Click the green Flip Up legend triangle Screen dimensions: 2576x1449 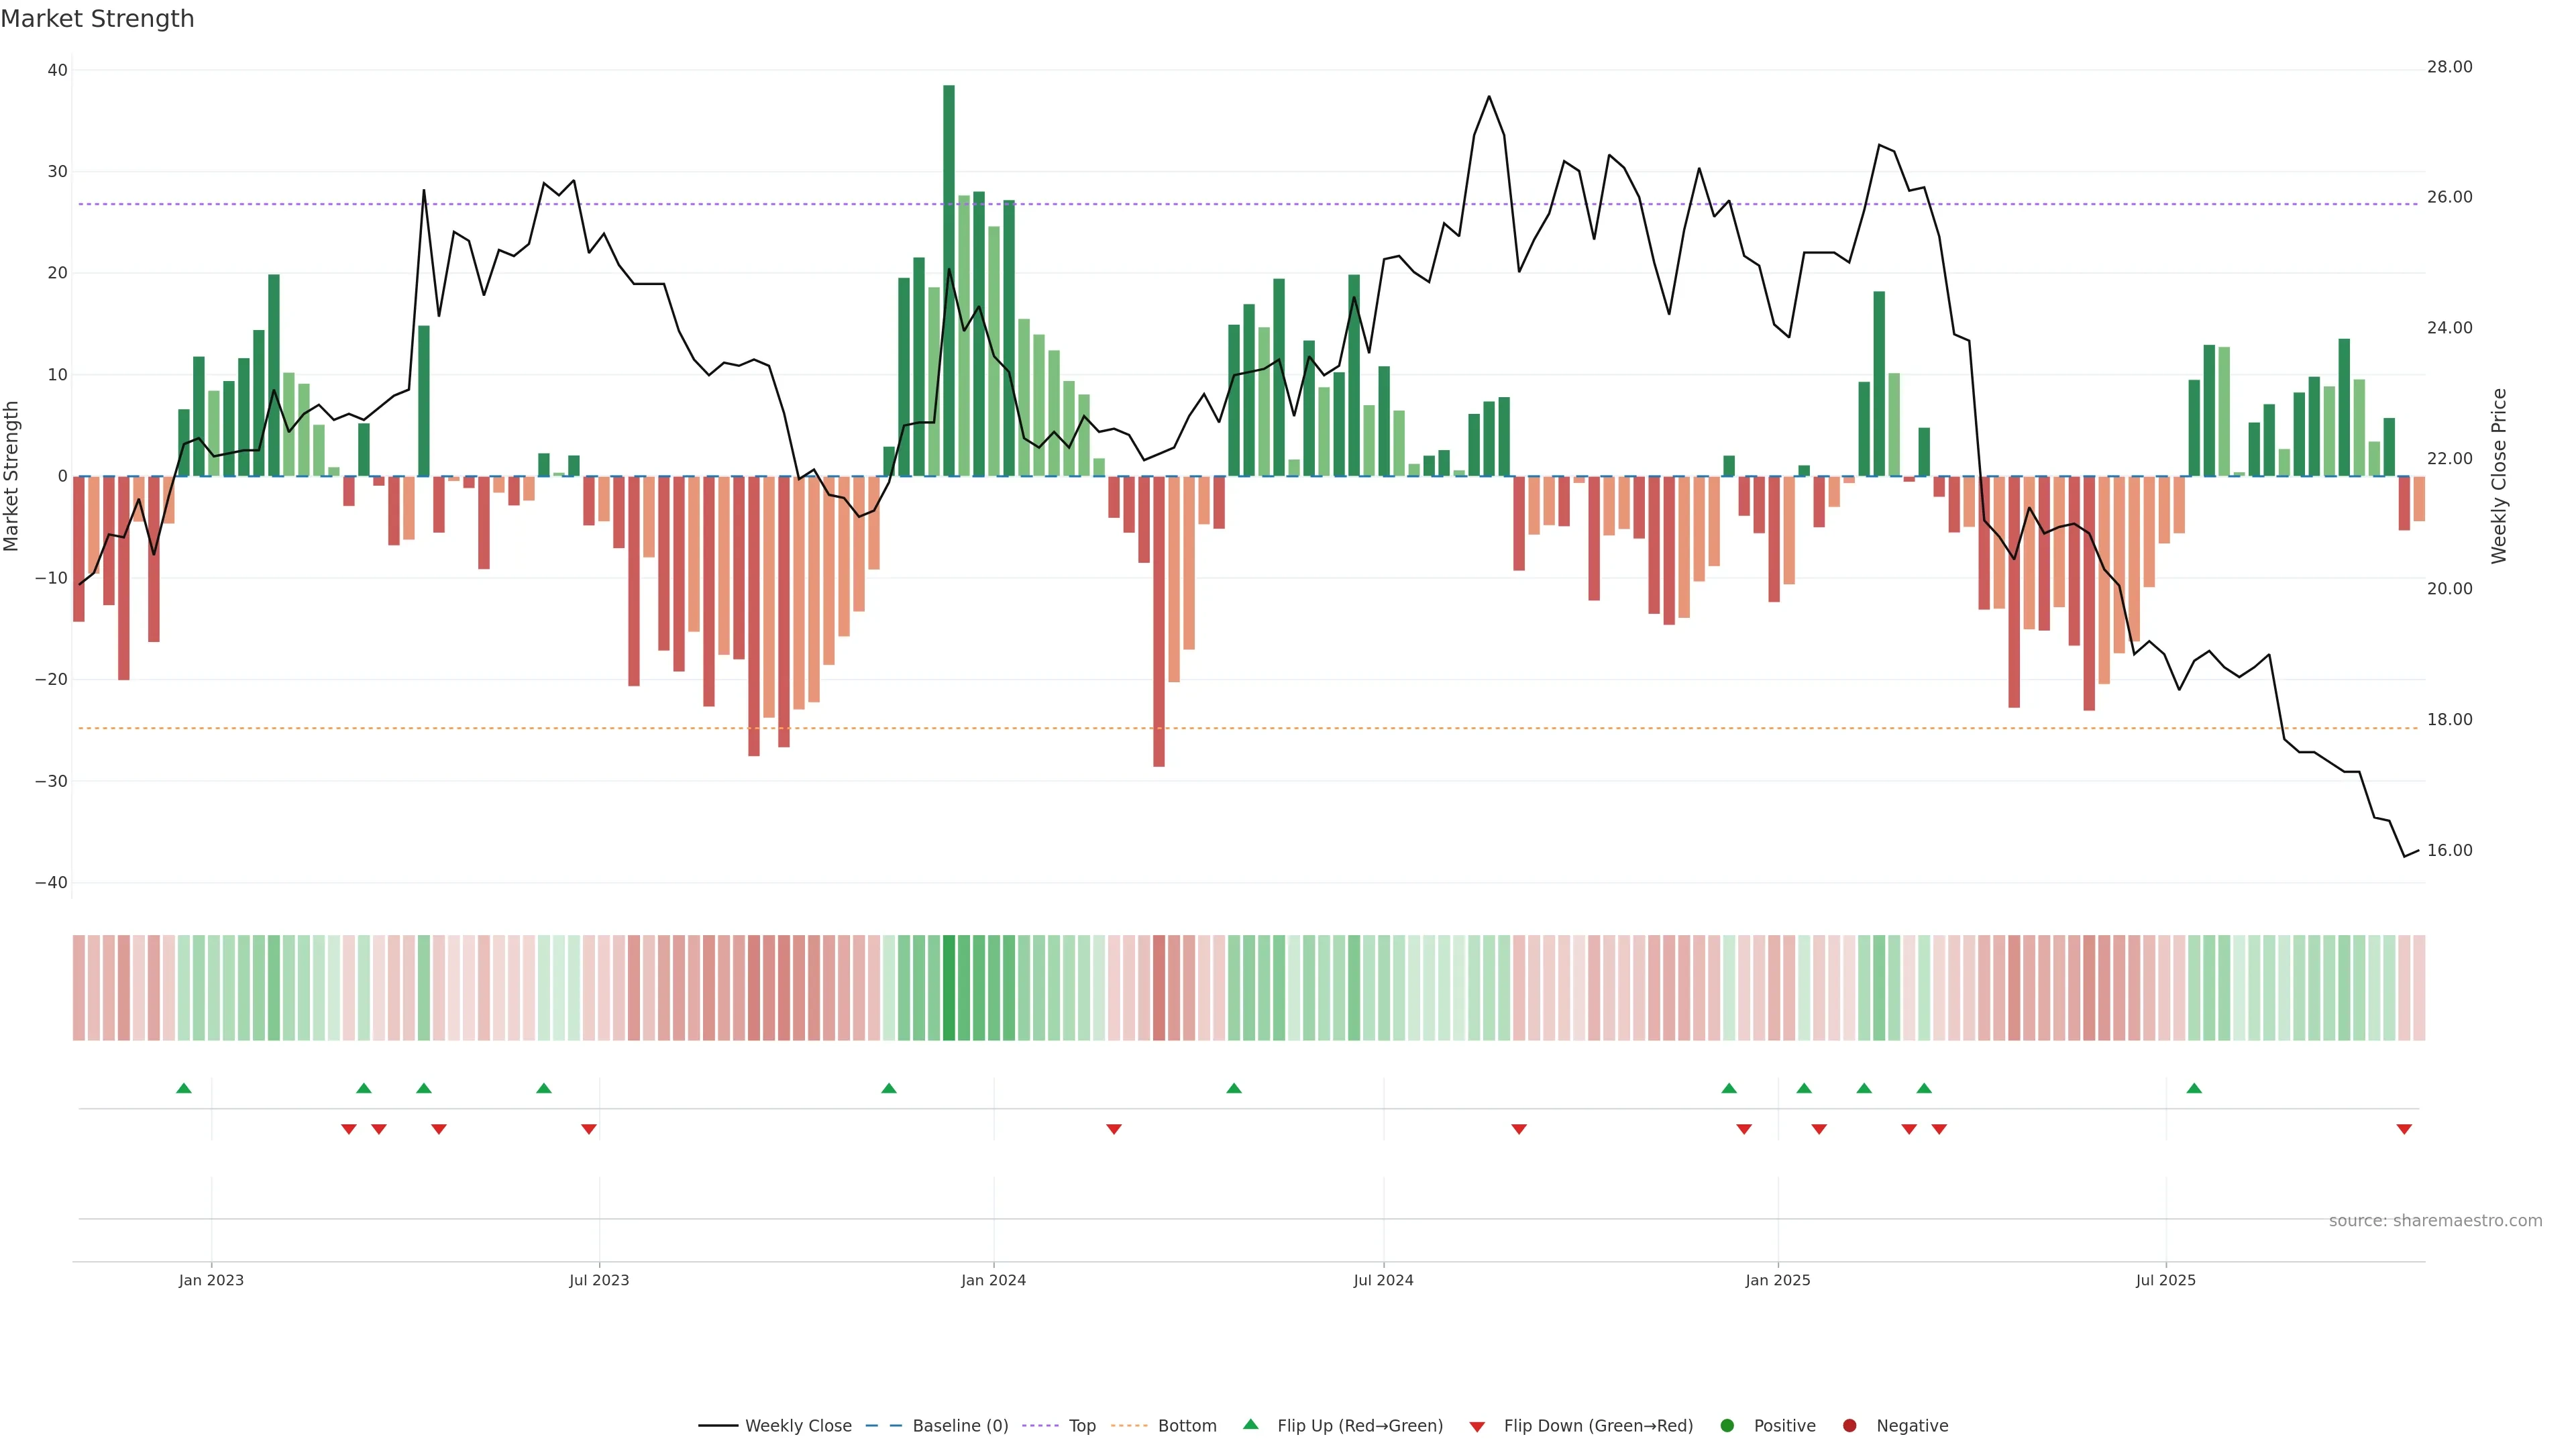[1250, 1425]
